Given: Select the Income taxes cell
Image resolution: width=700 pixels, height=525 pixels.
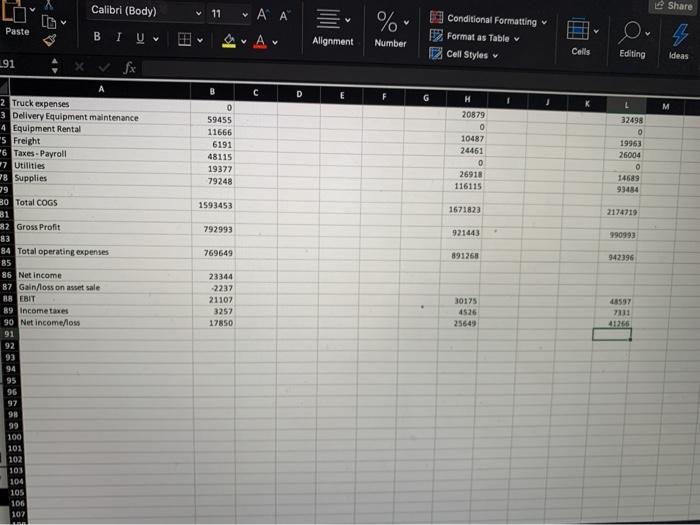Looking at the screenshot, I should click(x=105, y=311).
